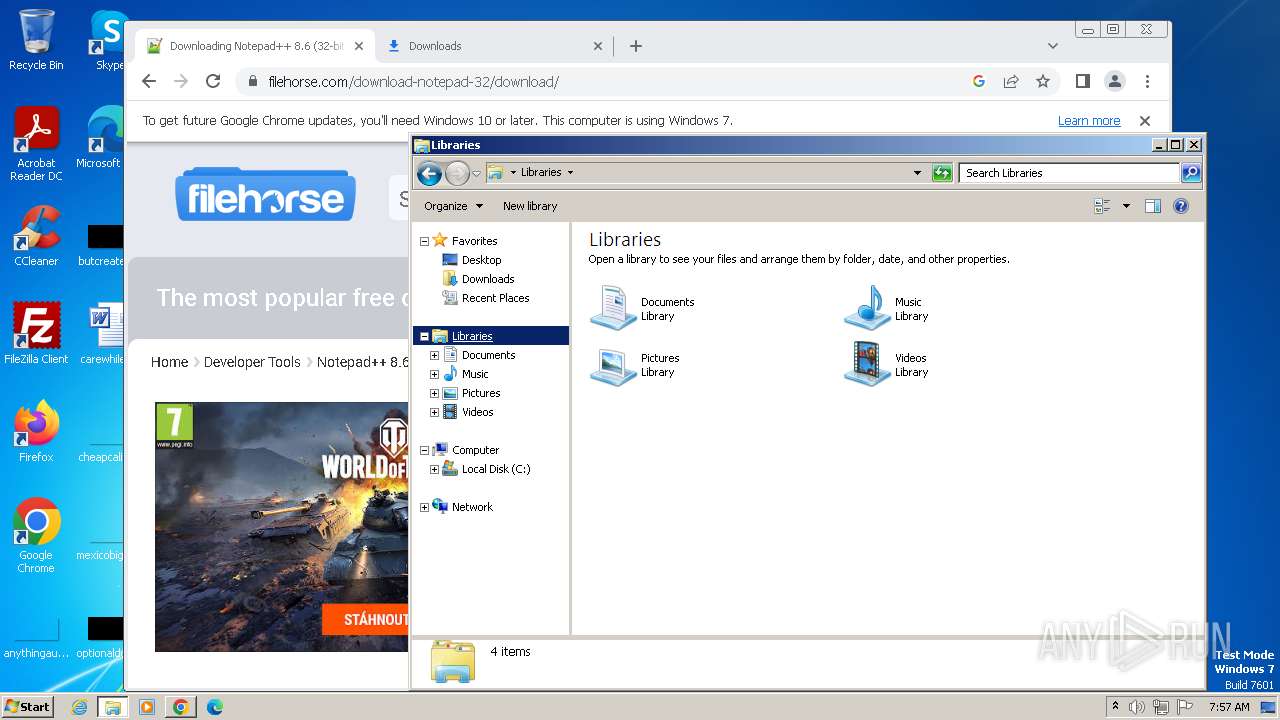
Task: Open the Organize dropdown menu
Action: pos(453,206)
